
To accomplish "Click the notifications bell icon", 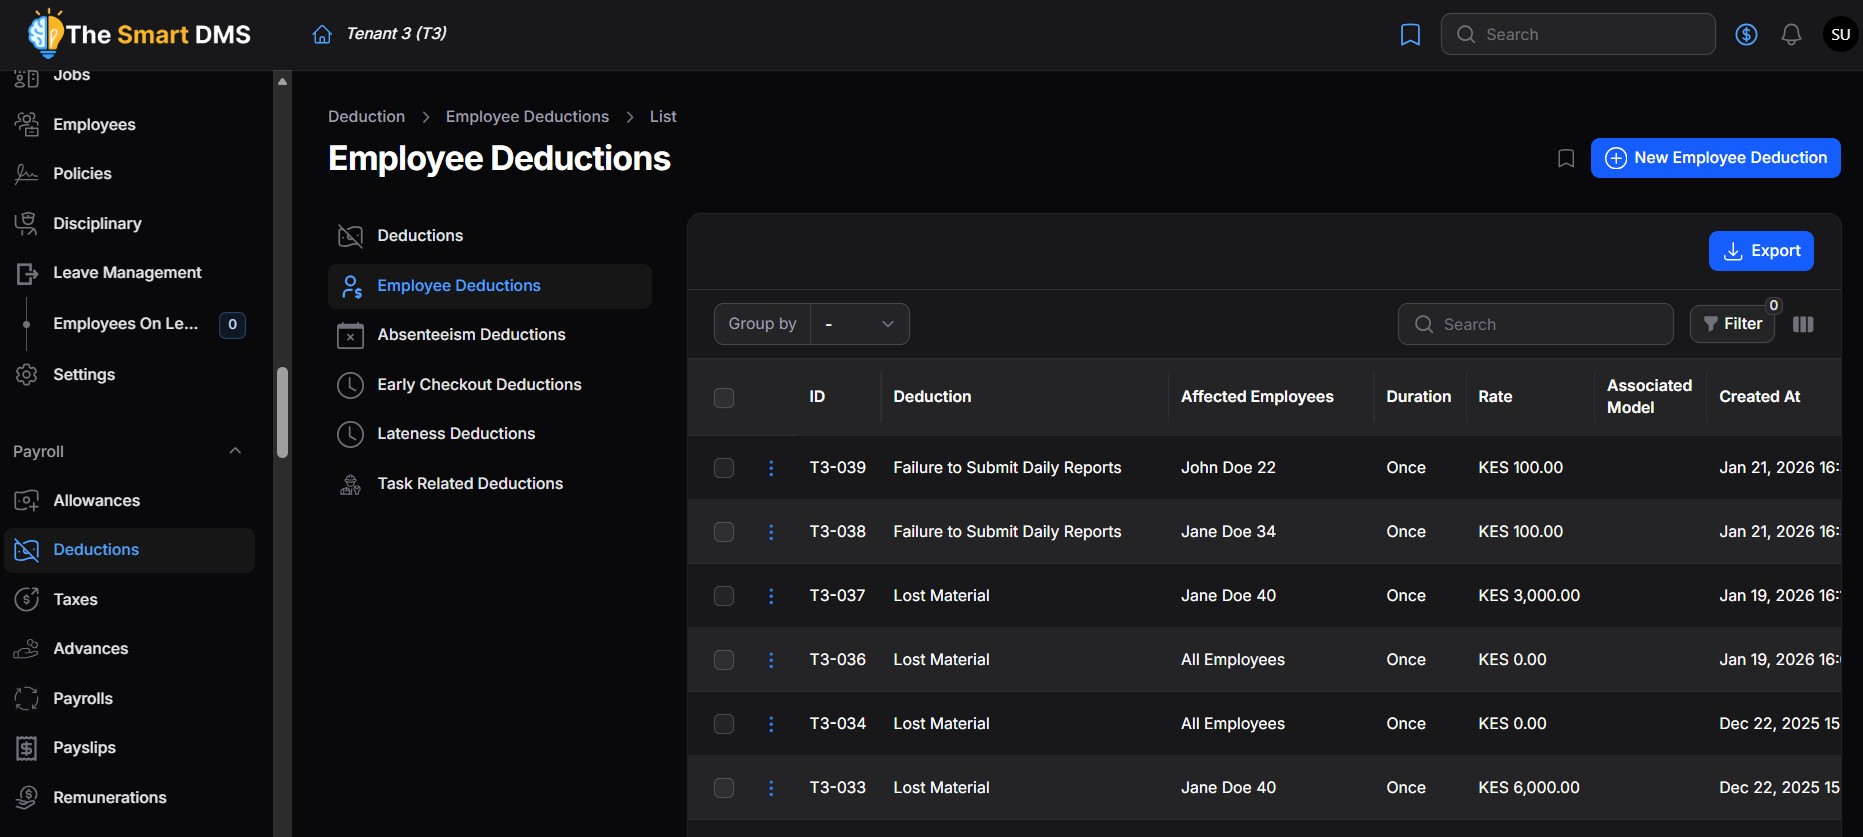I will click(x=1791, y=35).
